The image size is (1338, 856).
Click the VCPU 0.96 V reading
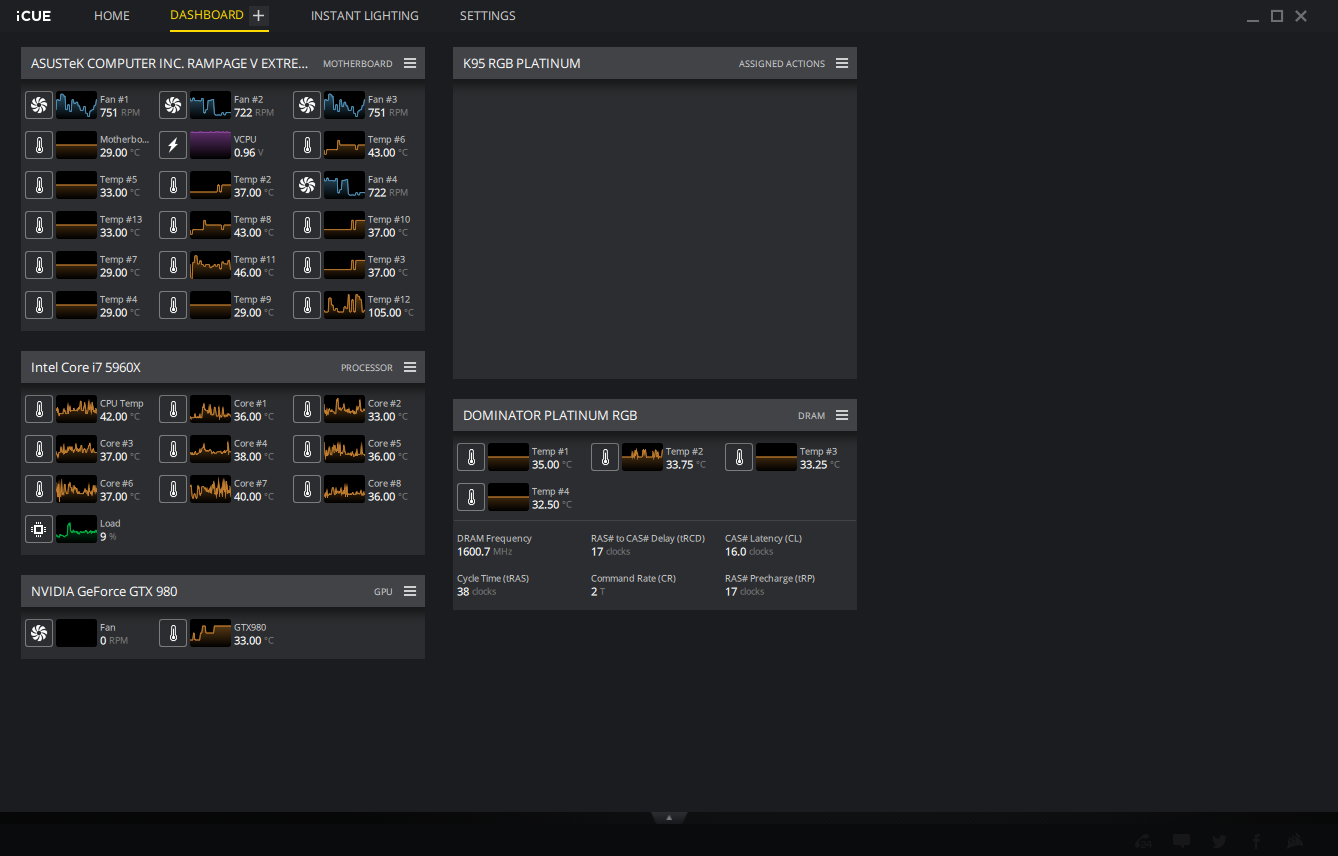pos(249,153)
